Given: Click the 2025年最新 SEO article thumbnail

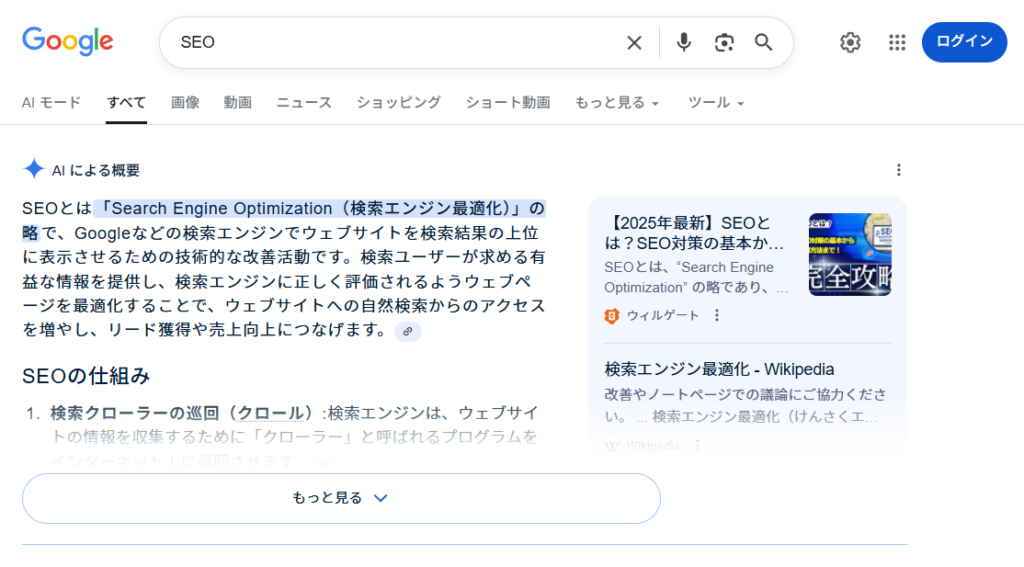Looking at the screenshot, I should pyautogui.click(x=849, y=254).
